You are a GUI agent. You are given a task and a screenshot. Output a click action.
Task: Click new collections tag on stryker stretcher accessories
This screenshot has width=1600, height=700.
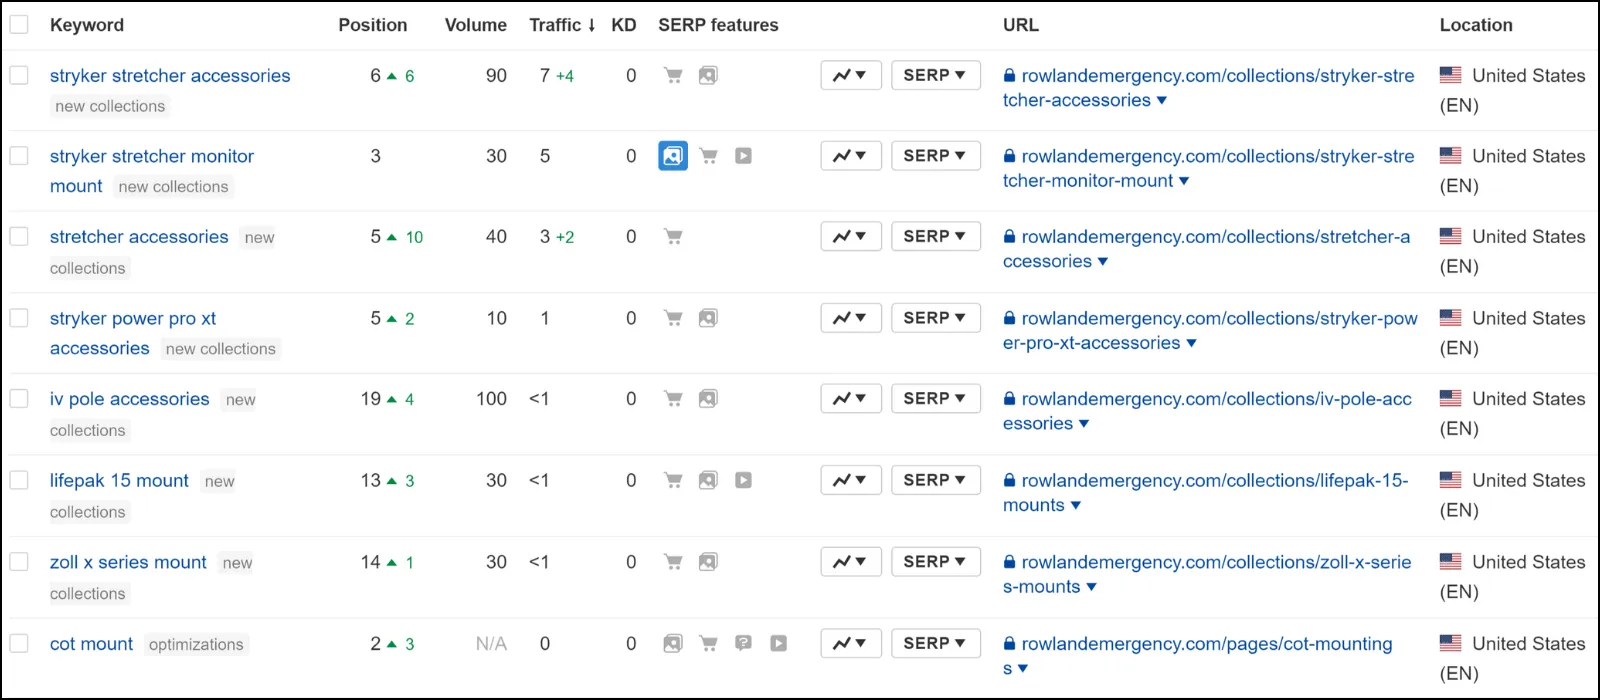[x=110, y=106]
